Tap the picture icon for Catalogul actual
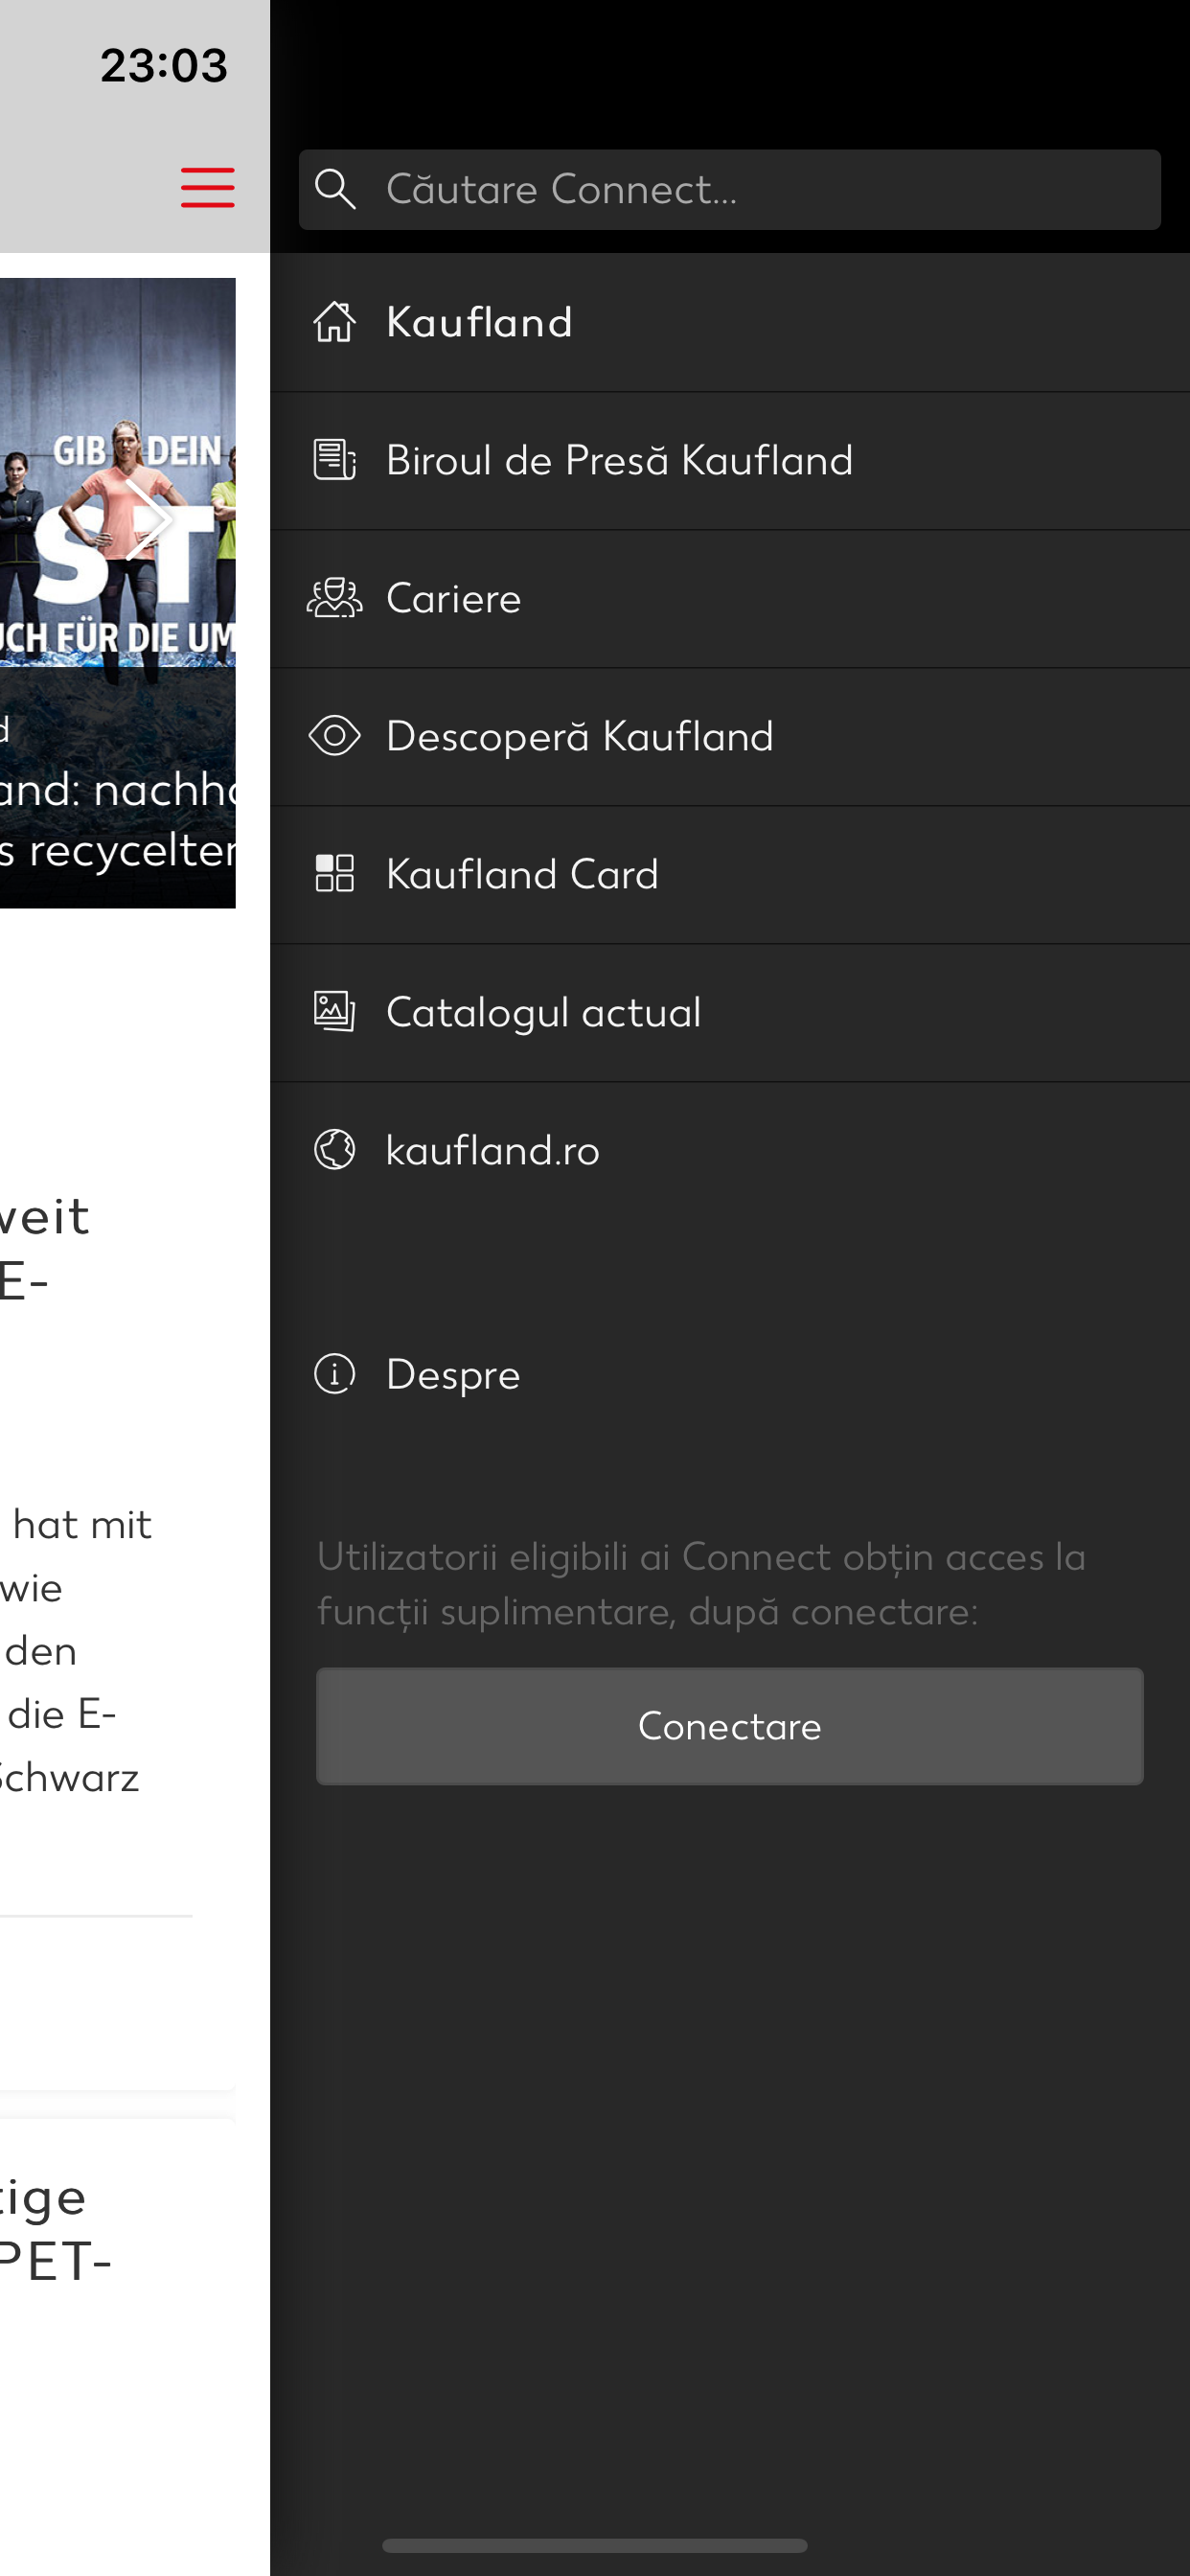The width and height of the screenshot is (1190, 2576). point(334,1011)
